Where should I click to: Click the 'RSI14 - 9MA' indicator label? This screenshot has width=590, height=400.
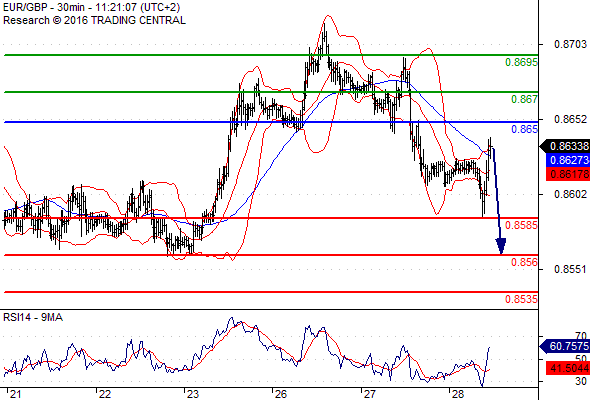33,318
